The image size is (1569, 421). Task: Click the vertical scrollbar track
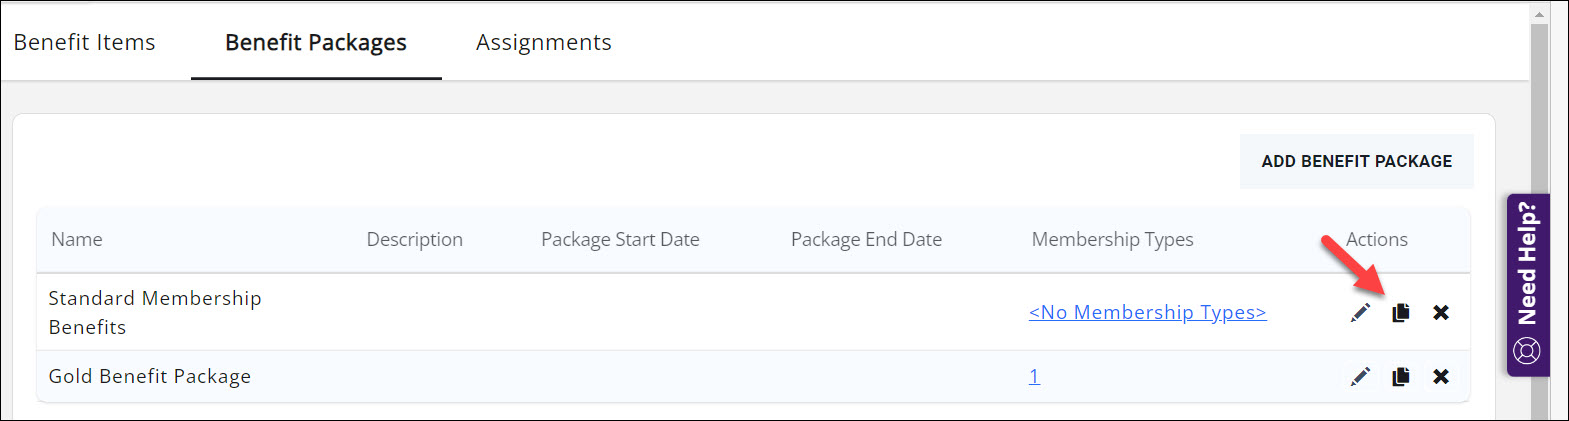(1539, 210)
